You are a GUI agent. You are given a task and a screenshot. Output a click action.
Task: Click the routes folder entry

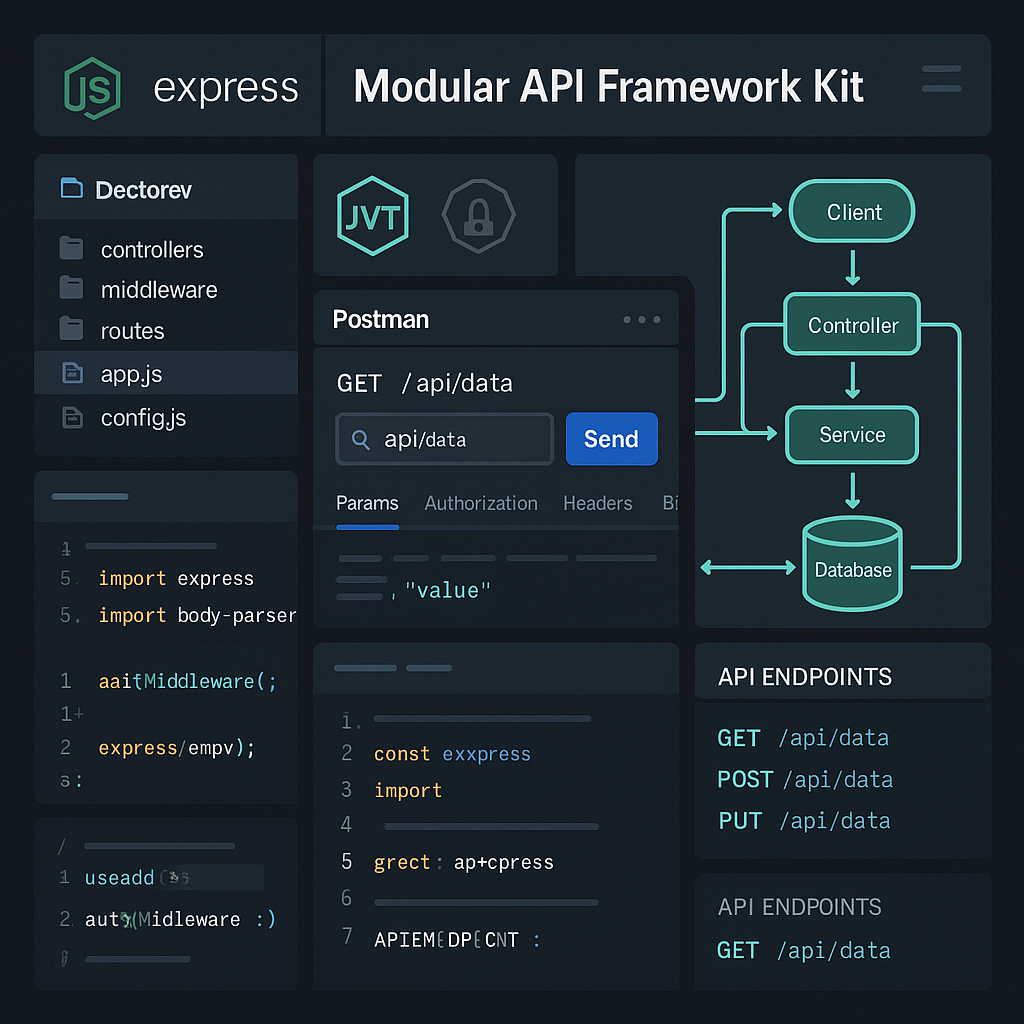(131, 331)
